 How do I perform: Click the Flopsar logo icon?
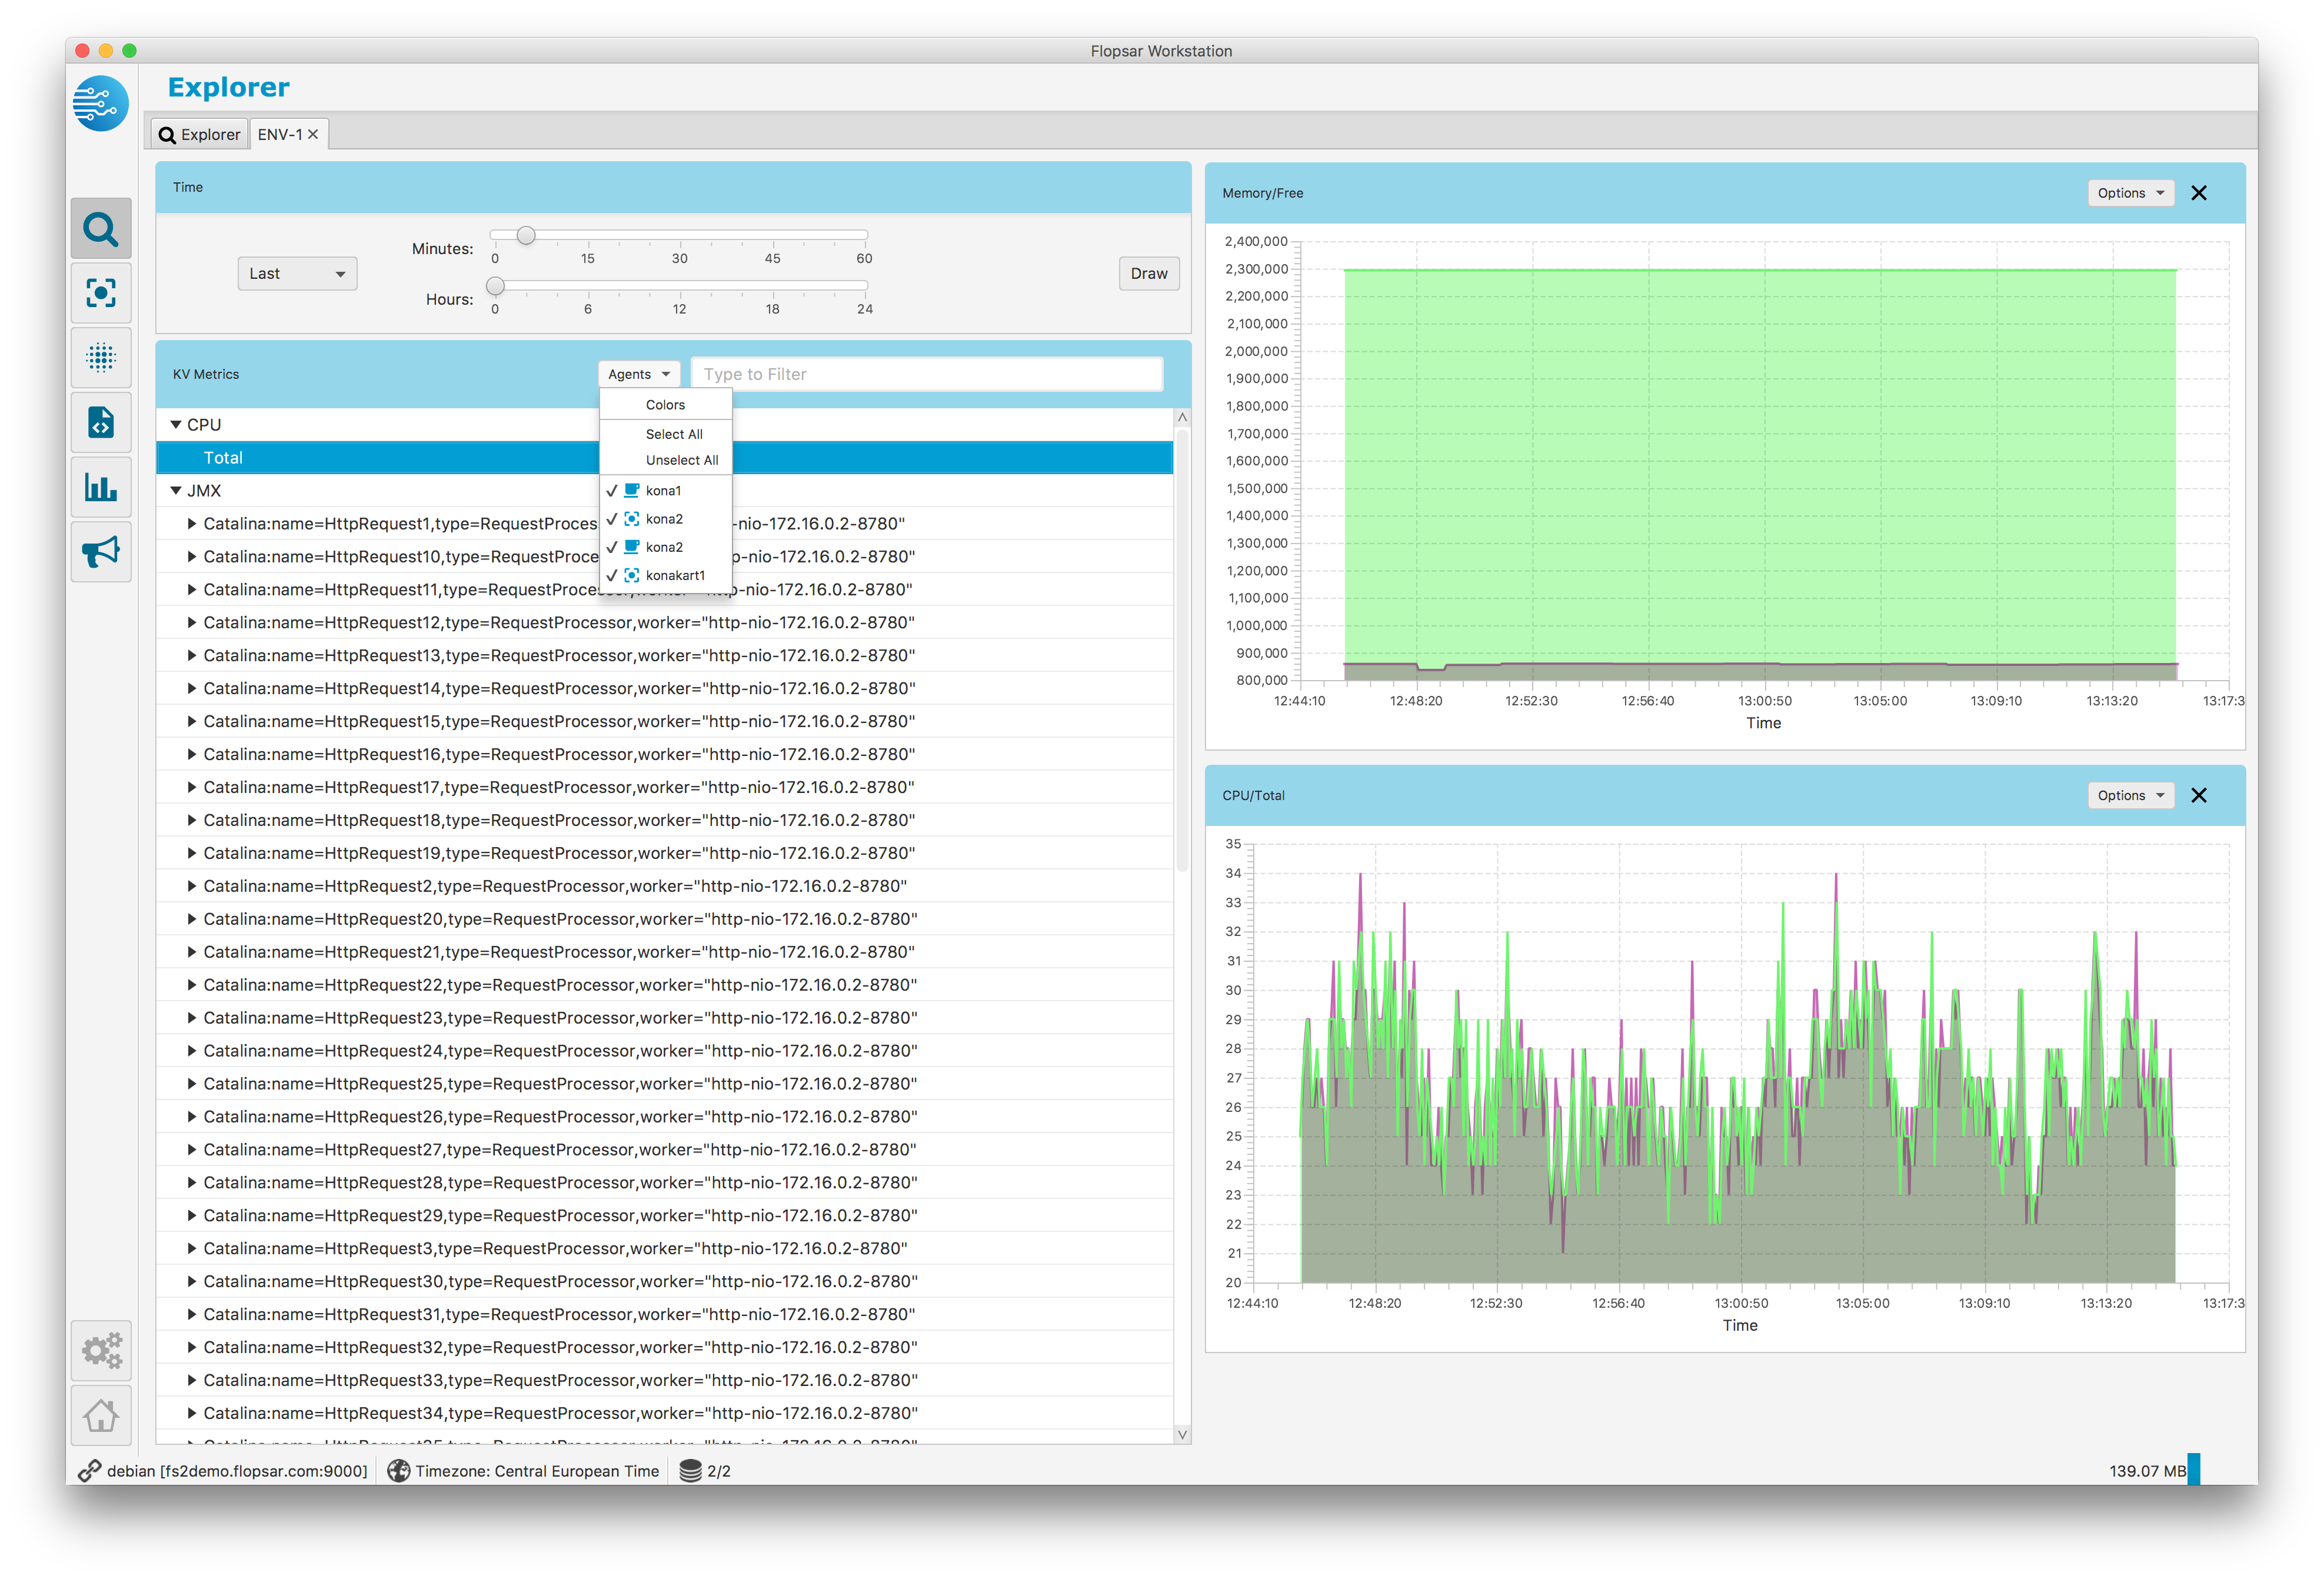100,103
